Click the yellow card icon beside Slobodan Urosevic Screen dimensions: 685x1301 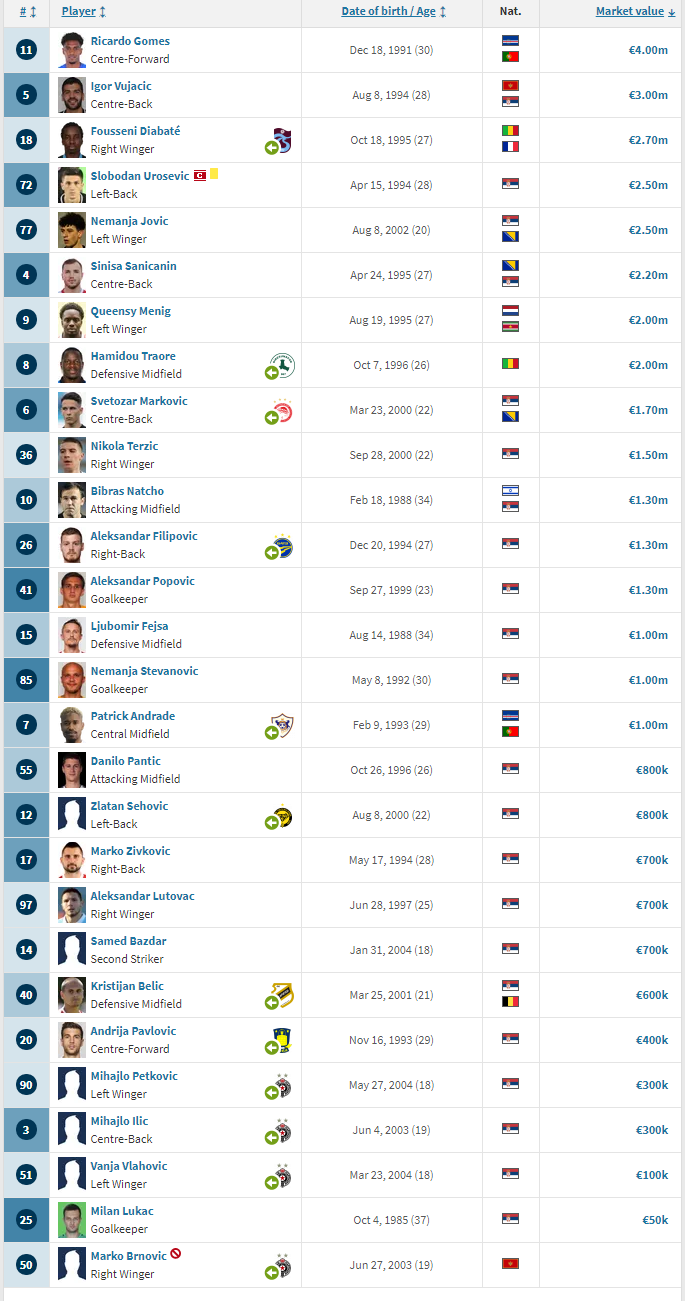tap(213, 174)
